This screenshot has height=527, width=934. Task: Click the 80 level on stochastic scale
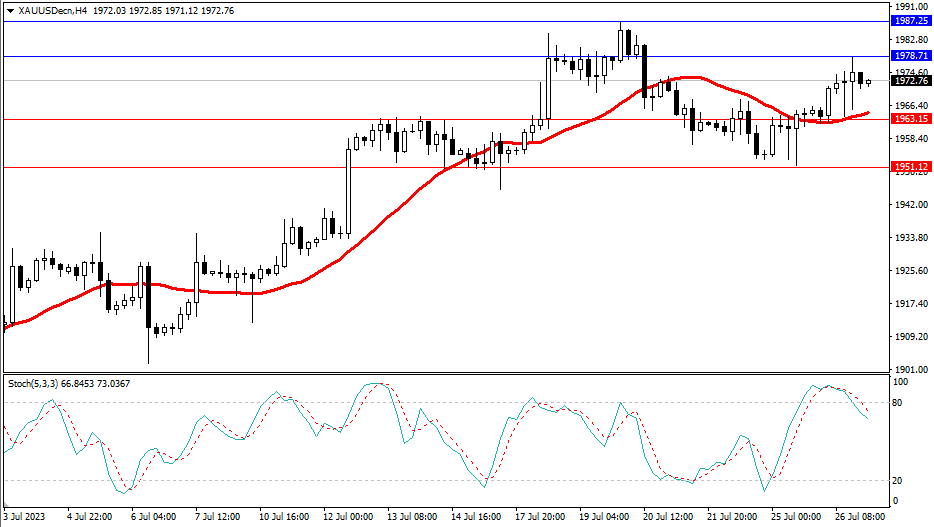point(898,403)
